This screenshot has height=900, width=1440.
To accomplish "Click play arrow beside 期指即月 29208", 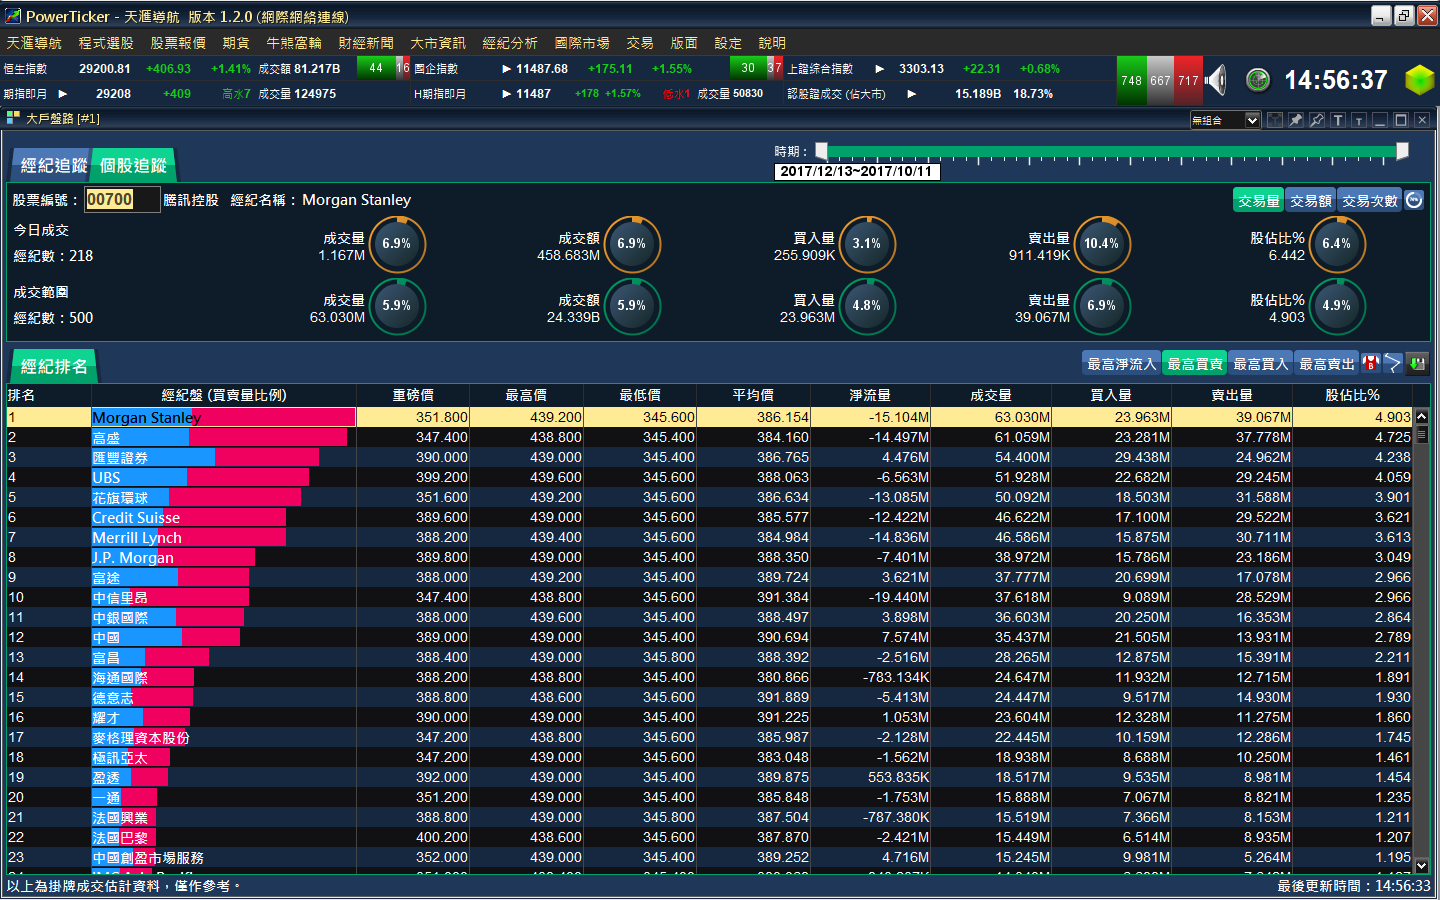I will click(63, 94).
